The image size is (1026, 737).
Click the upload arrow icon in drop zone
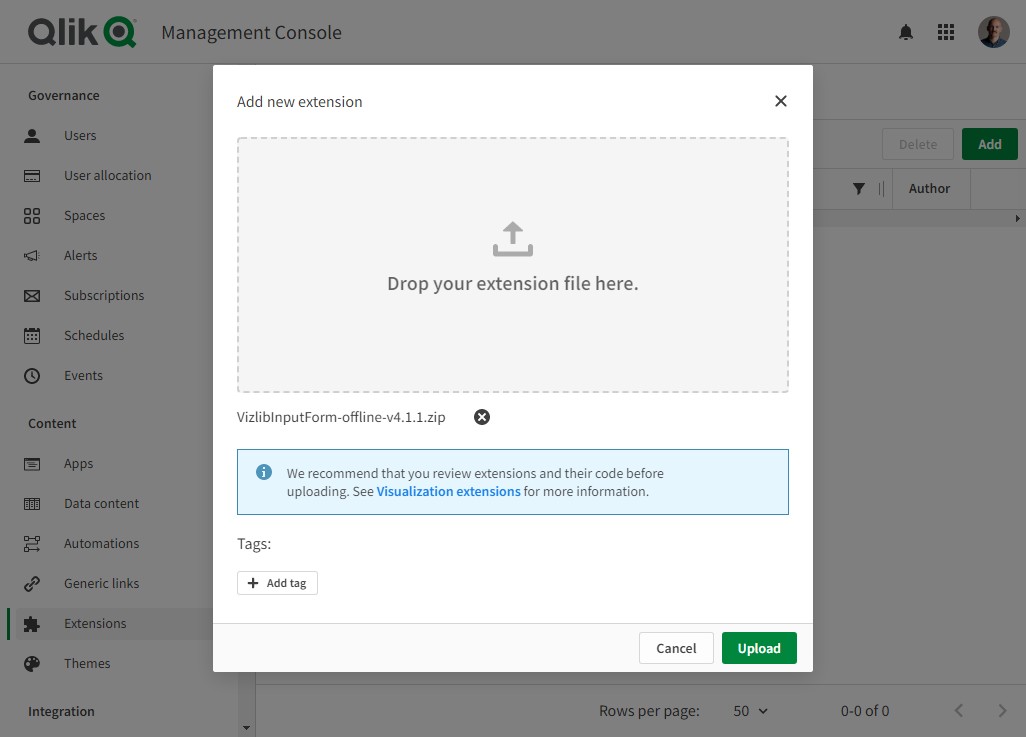pos(512,239)
